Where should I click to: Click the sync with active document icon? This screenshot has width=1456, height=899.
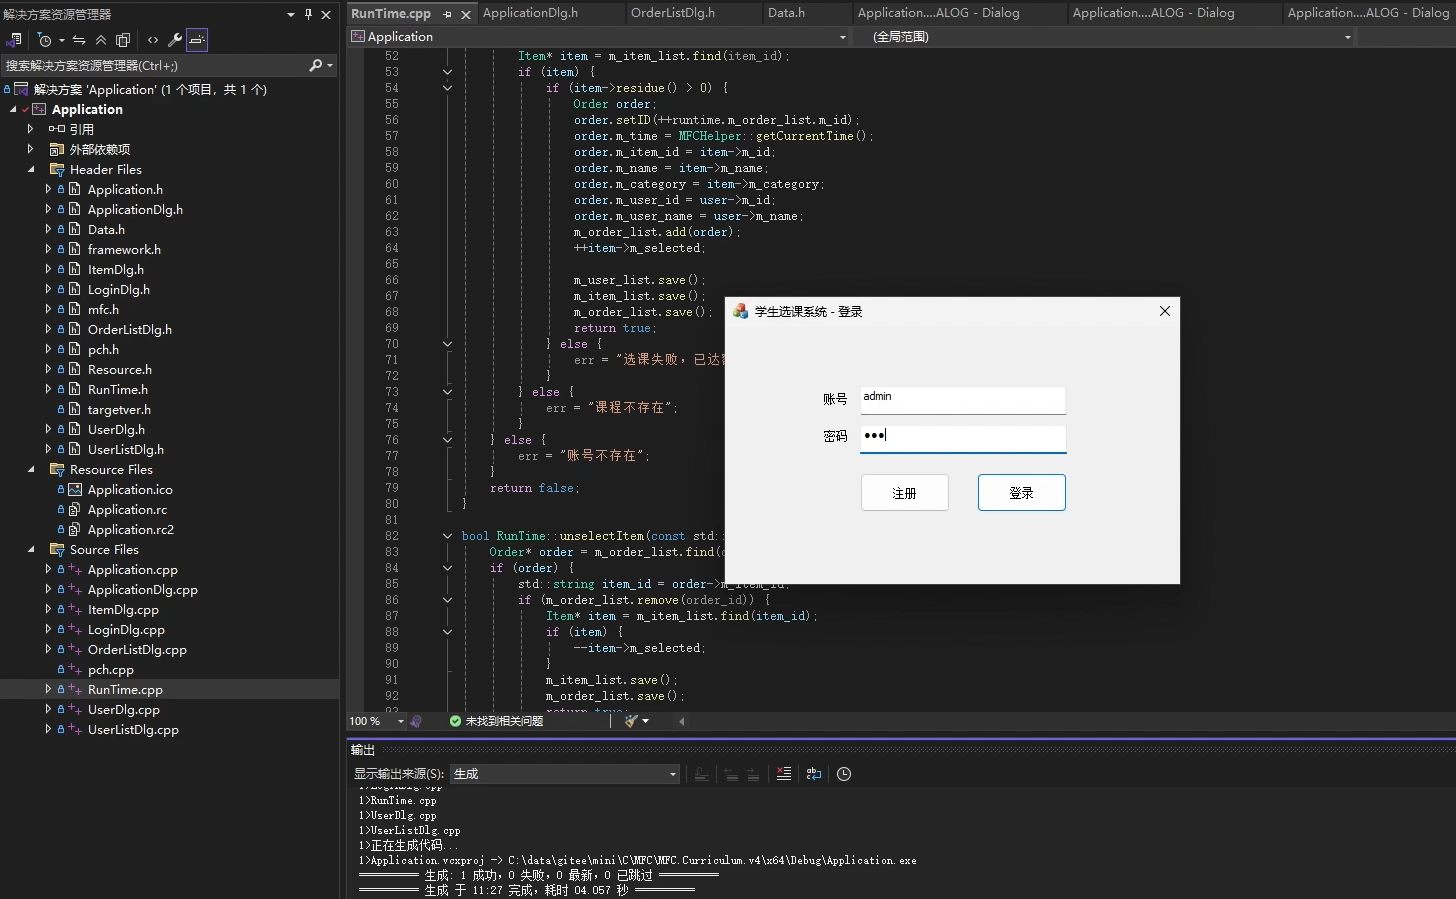(79, 40)
